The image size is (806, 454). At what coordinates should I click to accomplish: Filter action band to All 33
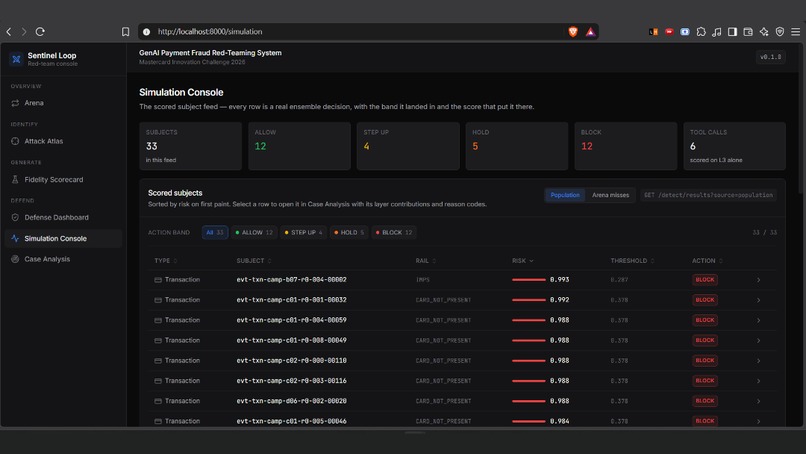tap(215, 232)
